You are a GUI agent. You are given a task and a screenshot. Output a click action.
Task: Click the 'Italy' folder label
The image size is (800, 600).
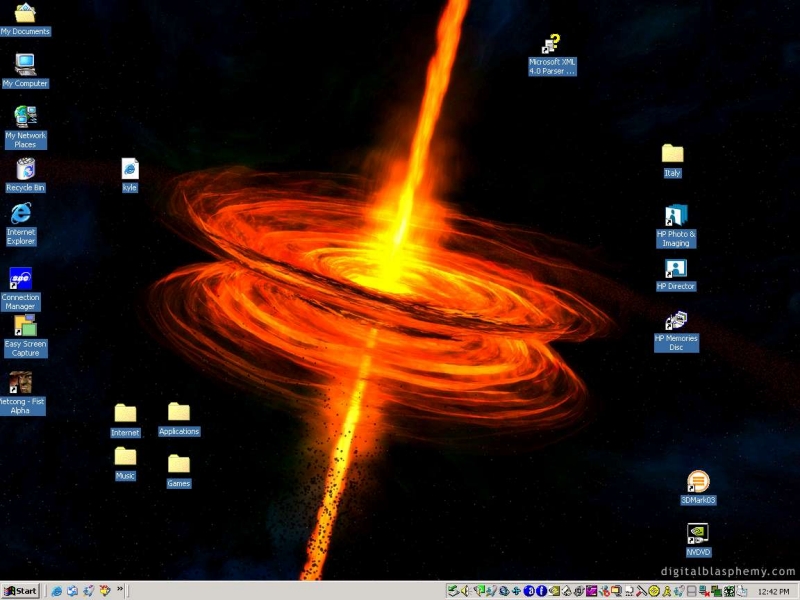[672, 173]
